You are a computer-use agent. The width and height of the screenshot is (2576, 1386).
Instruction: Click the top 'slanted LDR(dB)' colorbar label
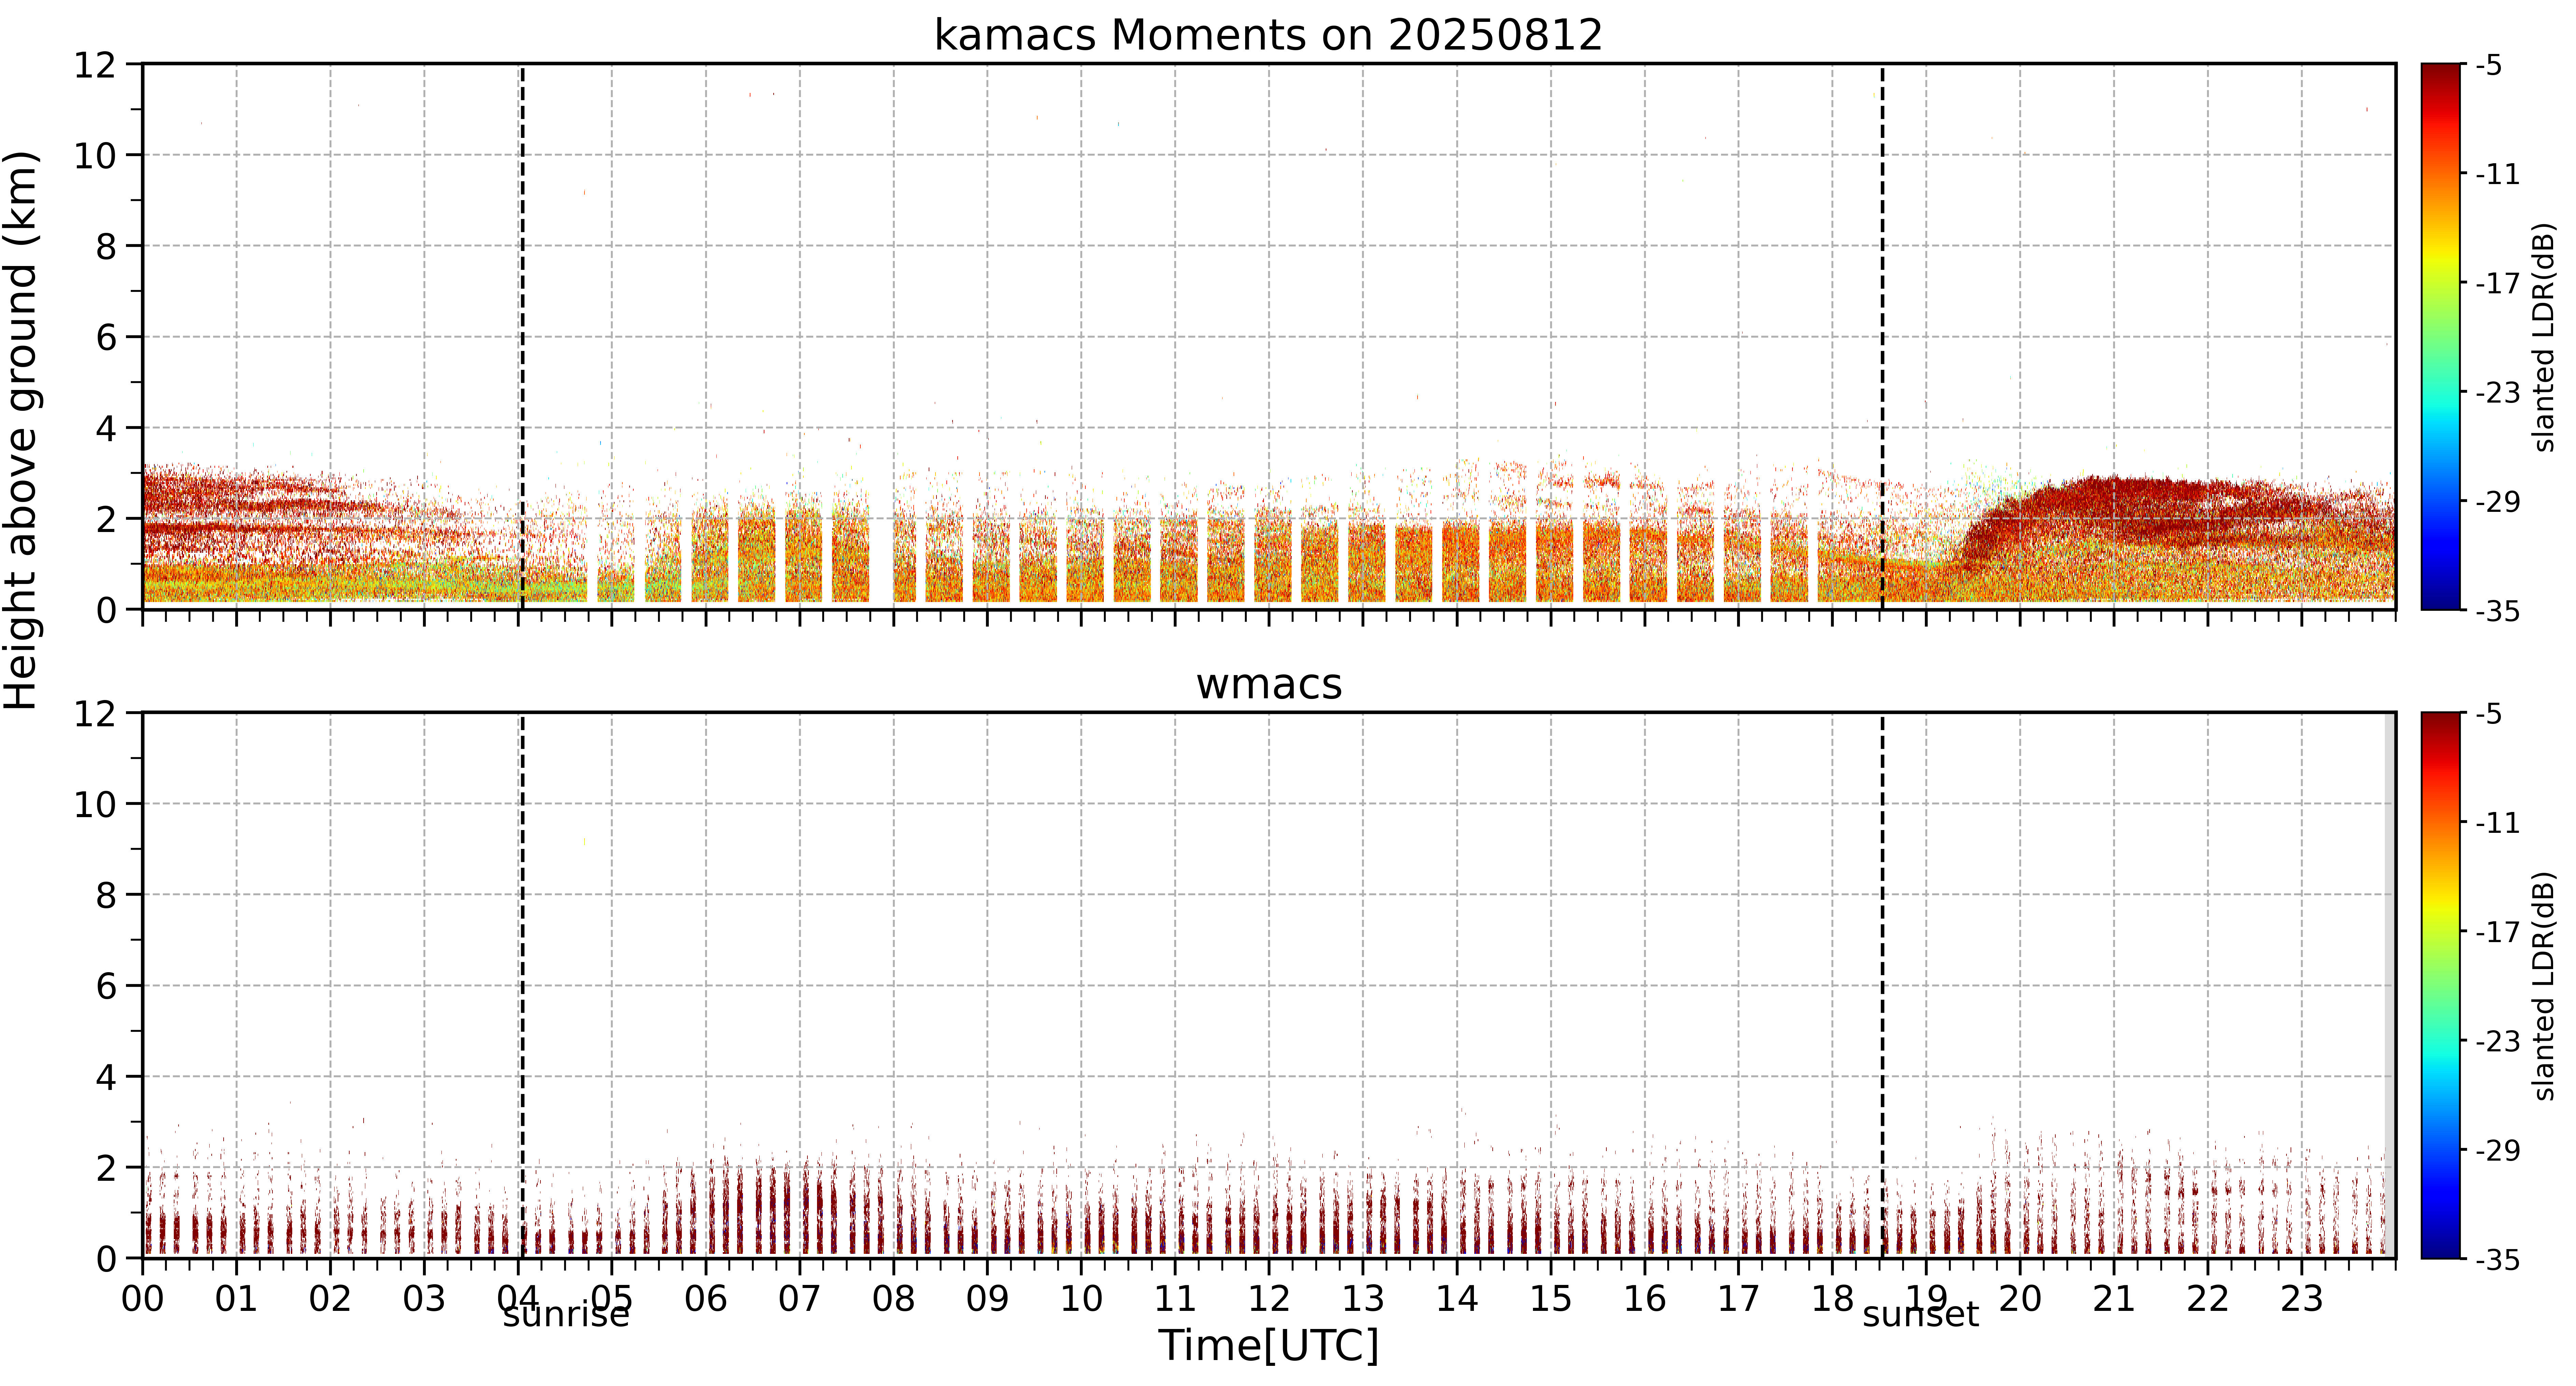coord(2544,337)
